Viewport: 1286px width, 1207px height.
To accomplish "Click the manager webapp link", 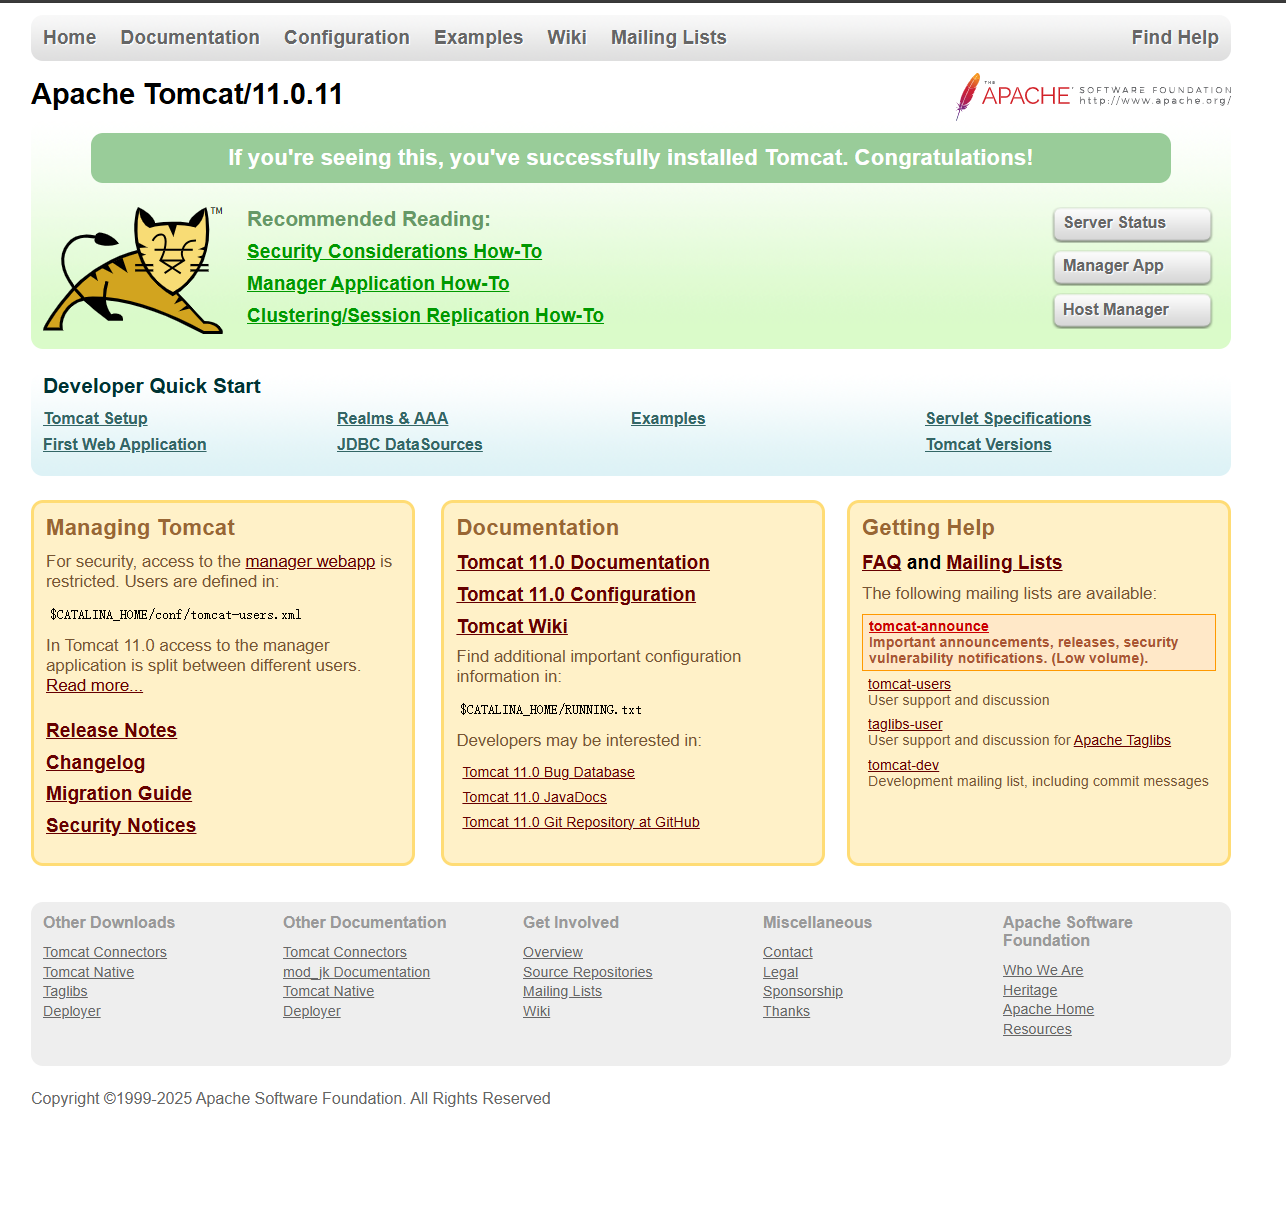I will tap(310, 561).
